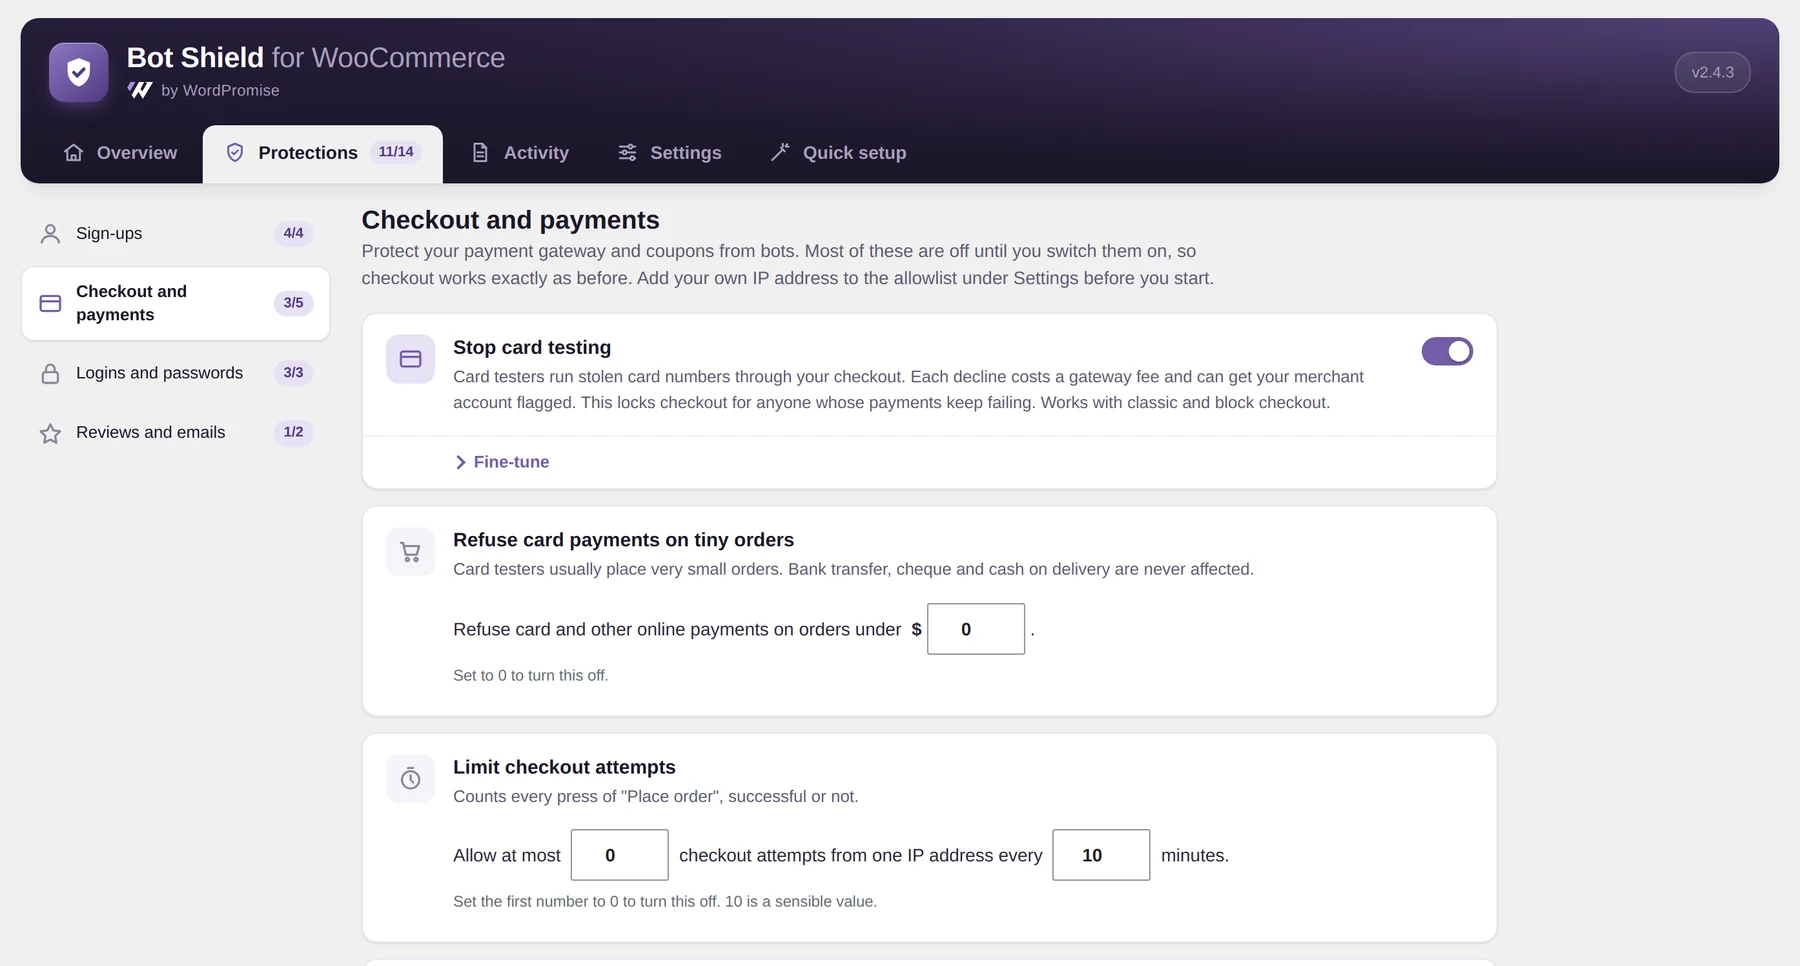Open the Settings tab

point(669,153)
